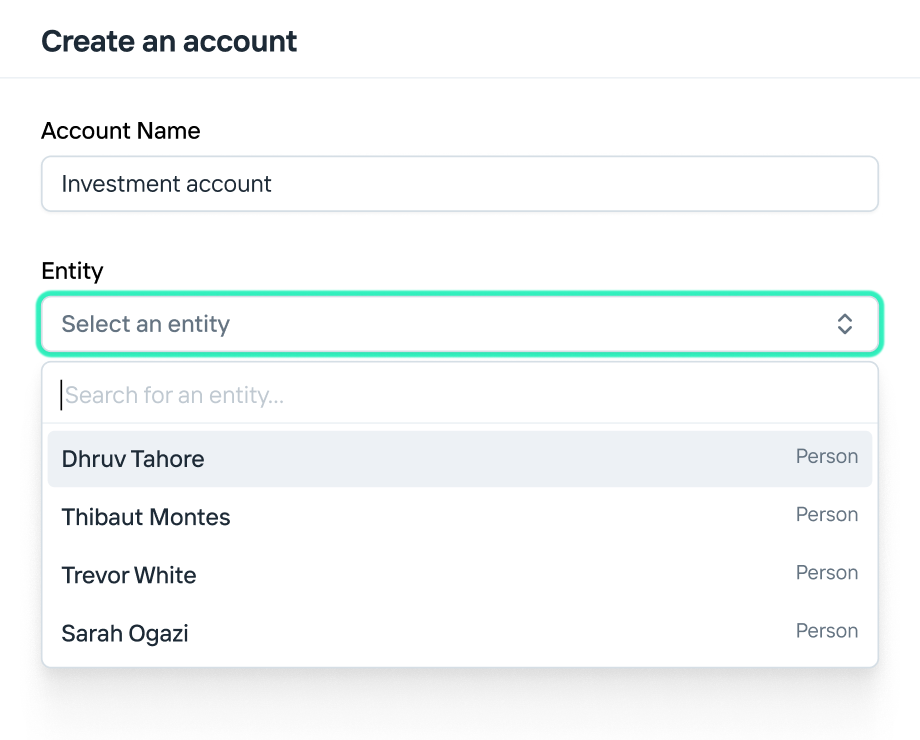This screenshot has height=740, width=920.
Task: Open the Select an entity combo box
Action: [x=460, y=324]
